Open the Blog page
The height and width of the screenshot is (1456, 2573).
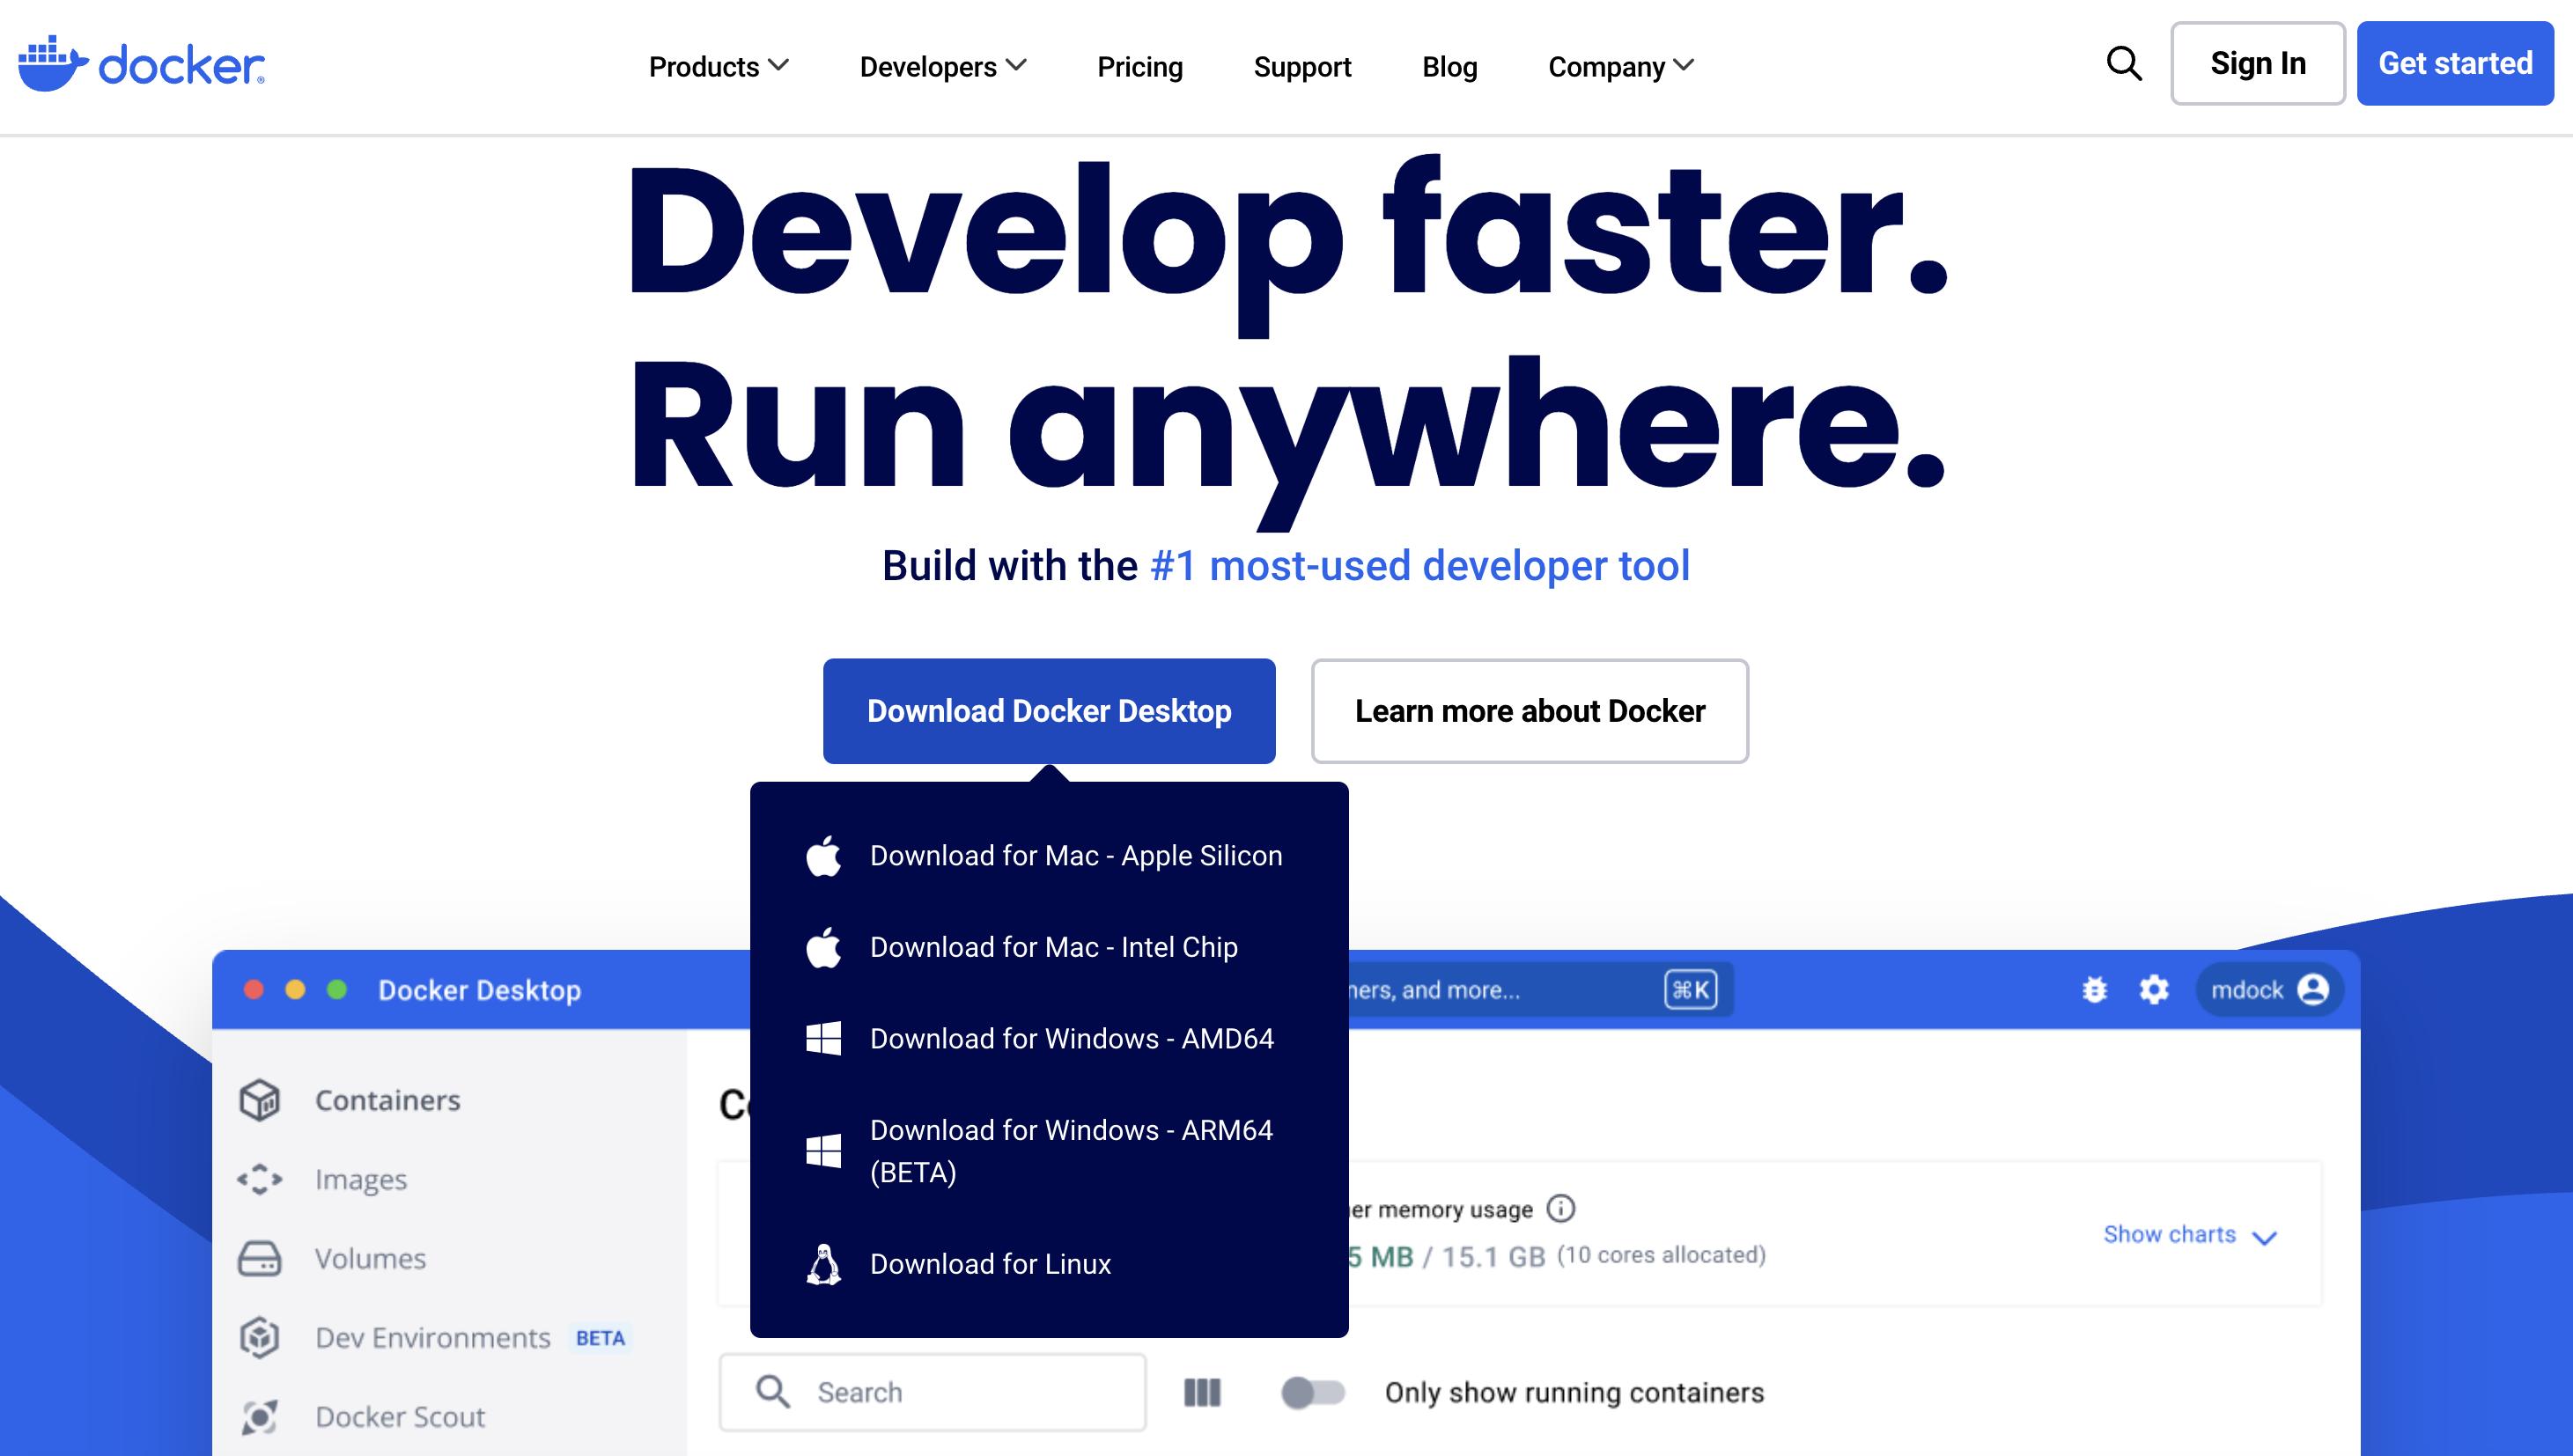(x=1450, y=67)
